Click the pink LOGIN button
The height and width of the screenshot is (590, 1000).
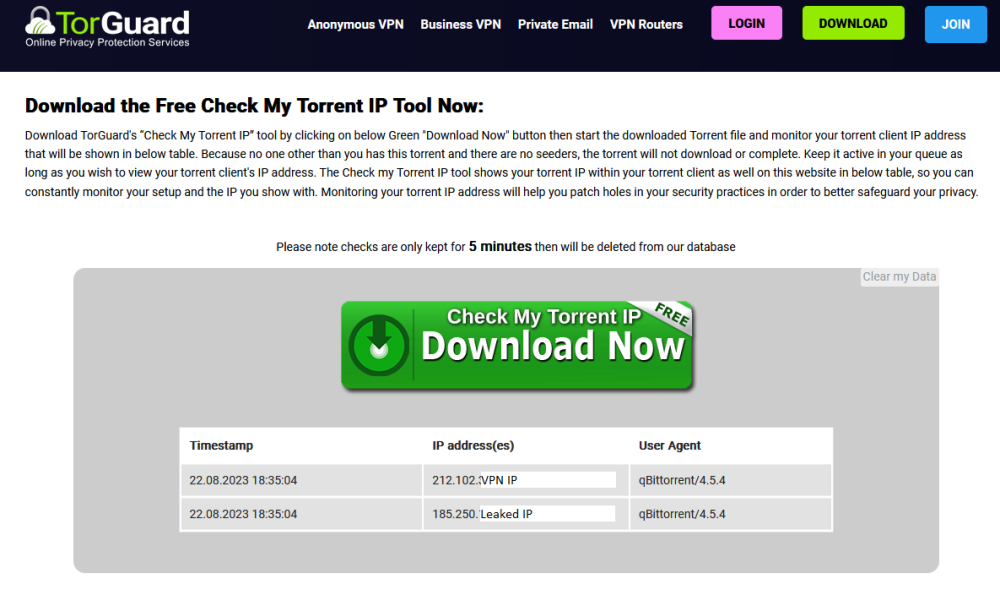(x=746, y=24)
